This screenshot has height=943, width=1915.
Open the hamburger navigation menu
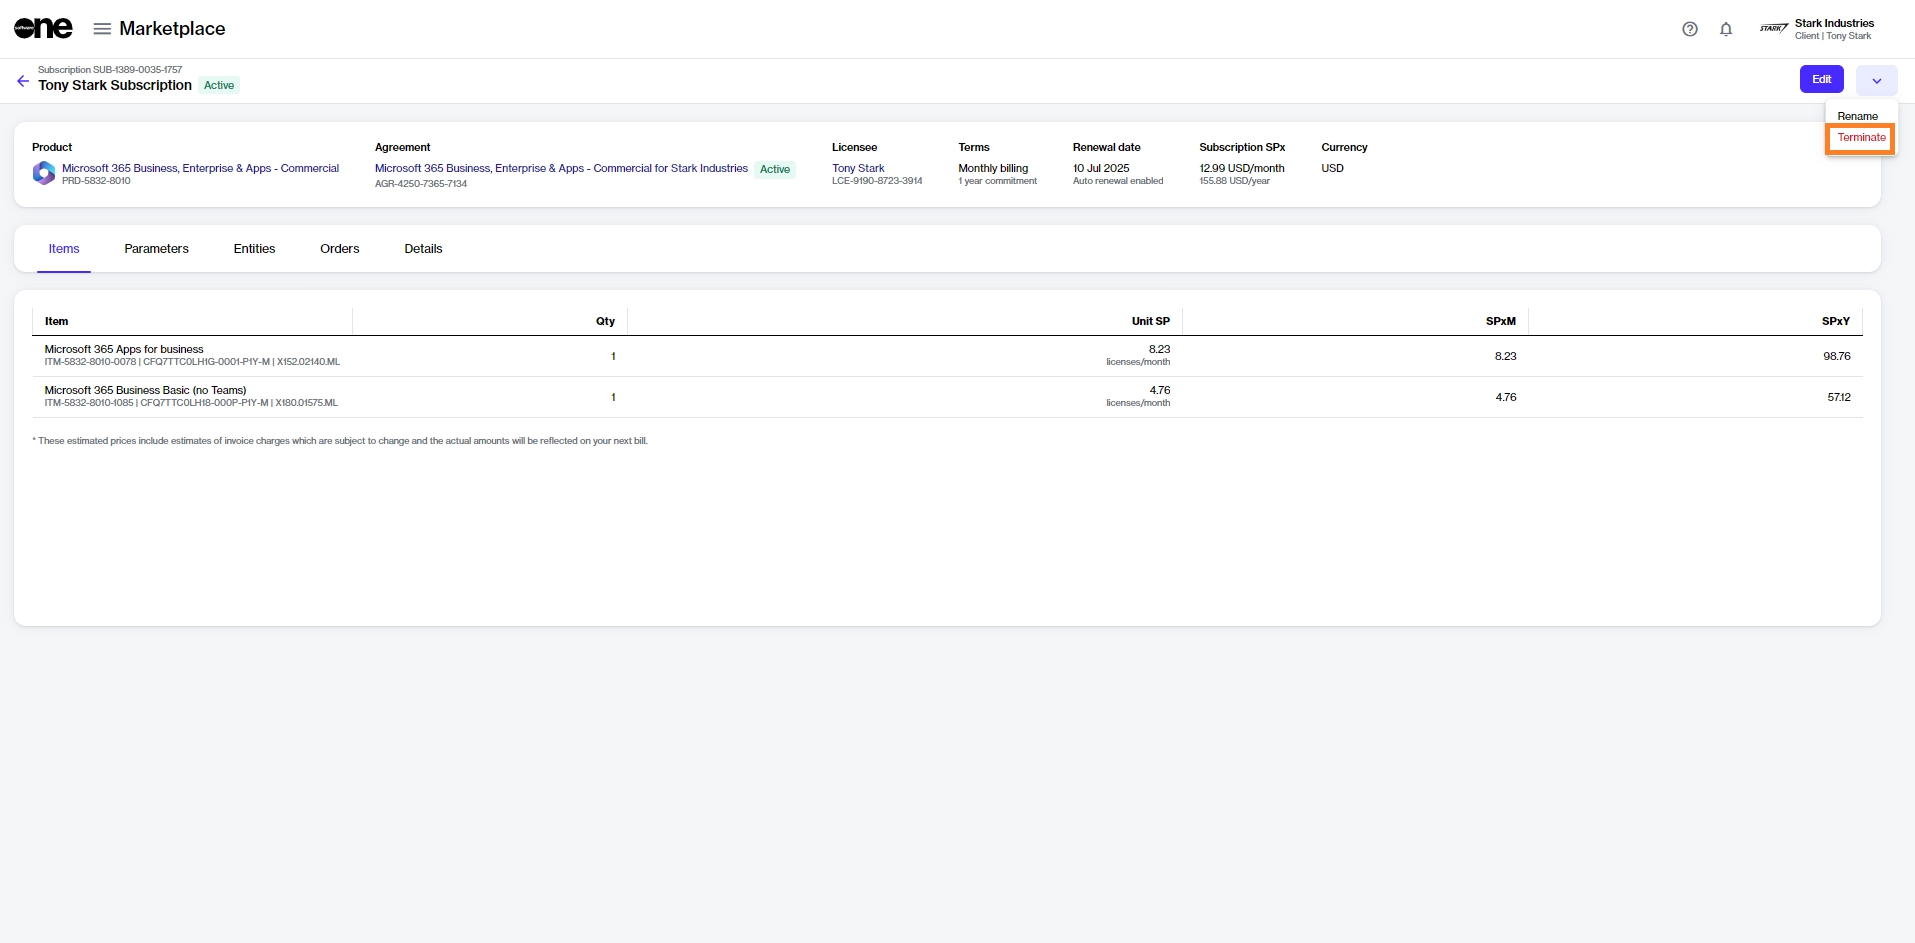tap(102, 29)
